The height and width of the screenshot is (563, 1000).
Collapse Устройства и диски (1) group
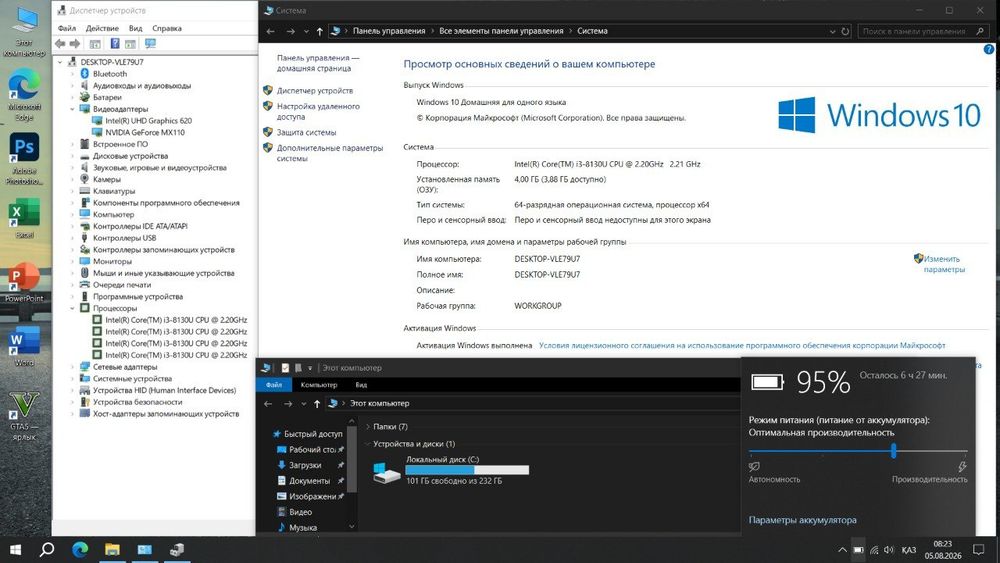point(368,444)
